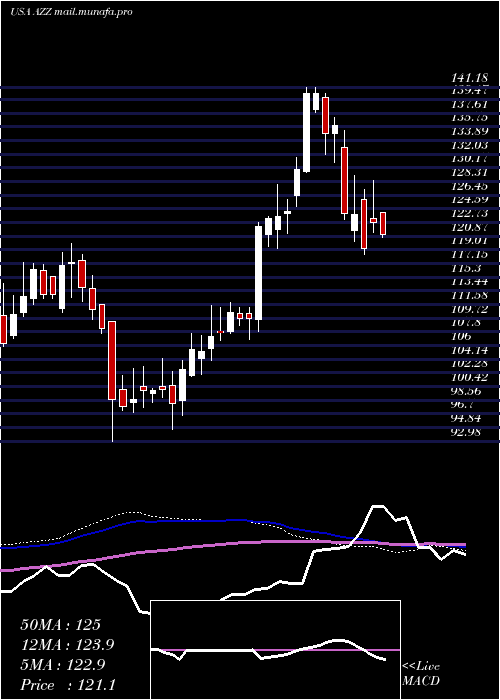Click the 119.01 price axis label
This screenshot has height=700, width=500.
click(470, 240)
